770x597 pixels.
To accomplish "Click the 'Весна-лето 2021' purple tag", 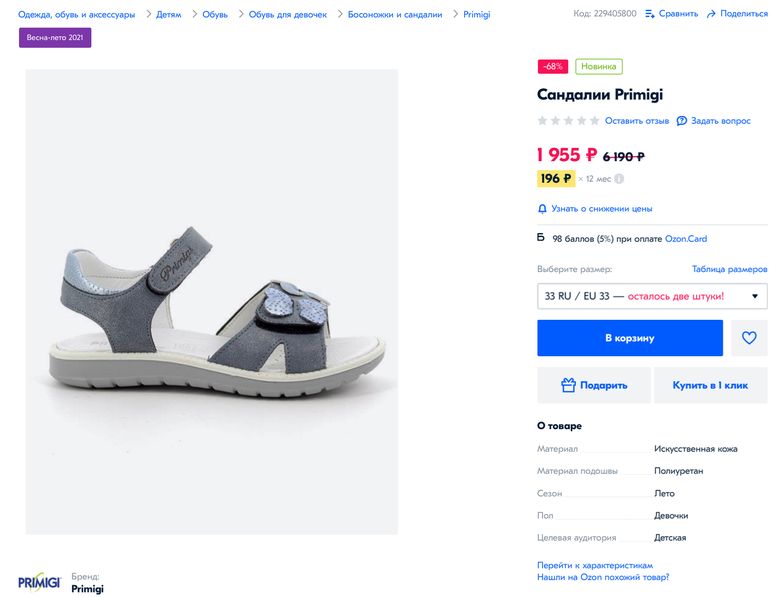I will pyautogui.click(x=55, y=38).
